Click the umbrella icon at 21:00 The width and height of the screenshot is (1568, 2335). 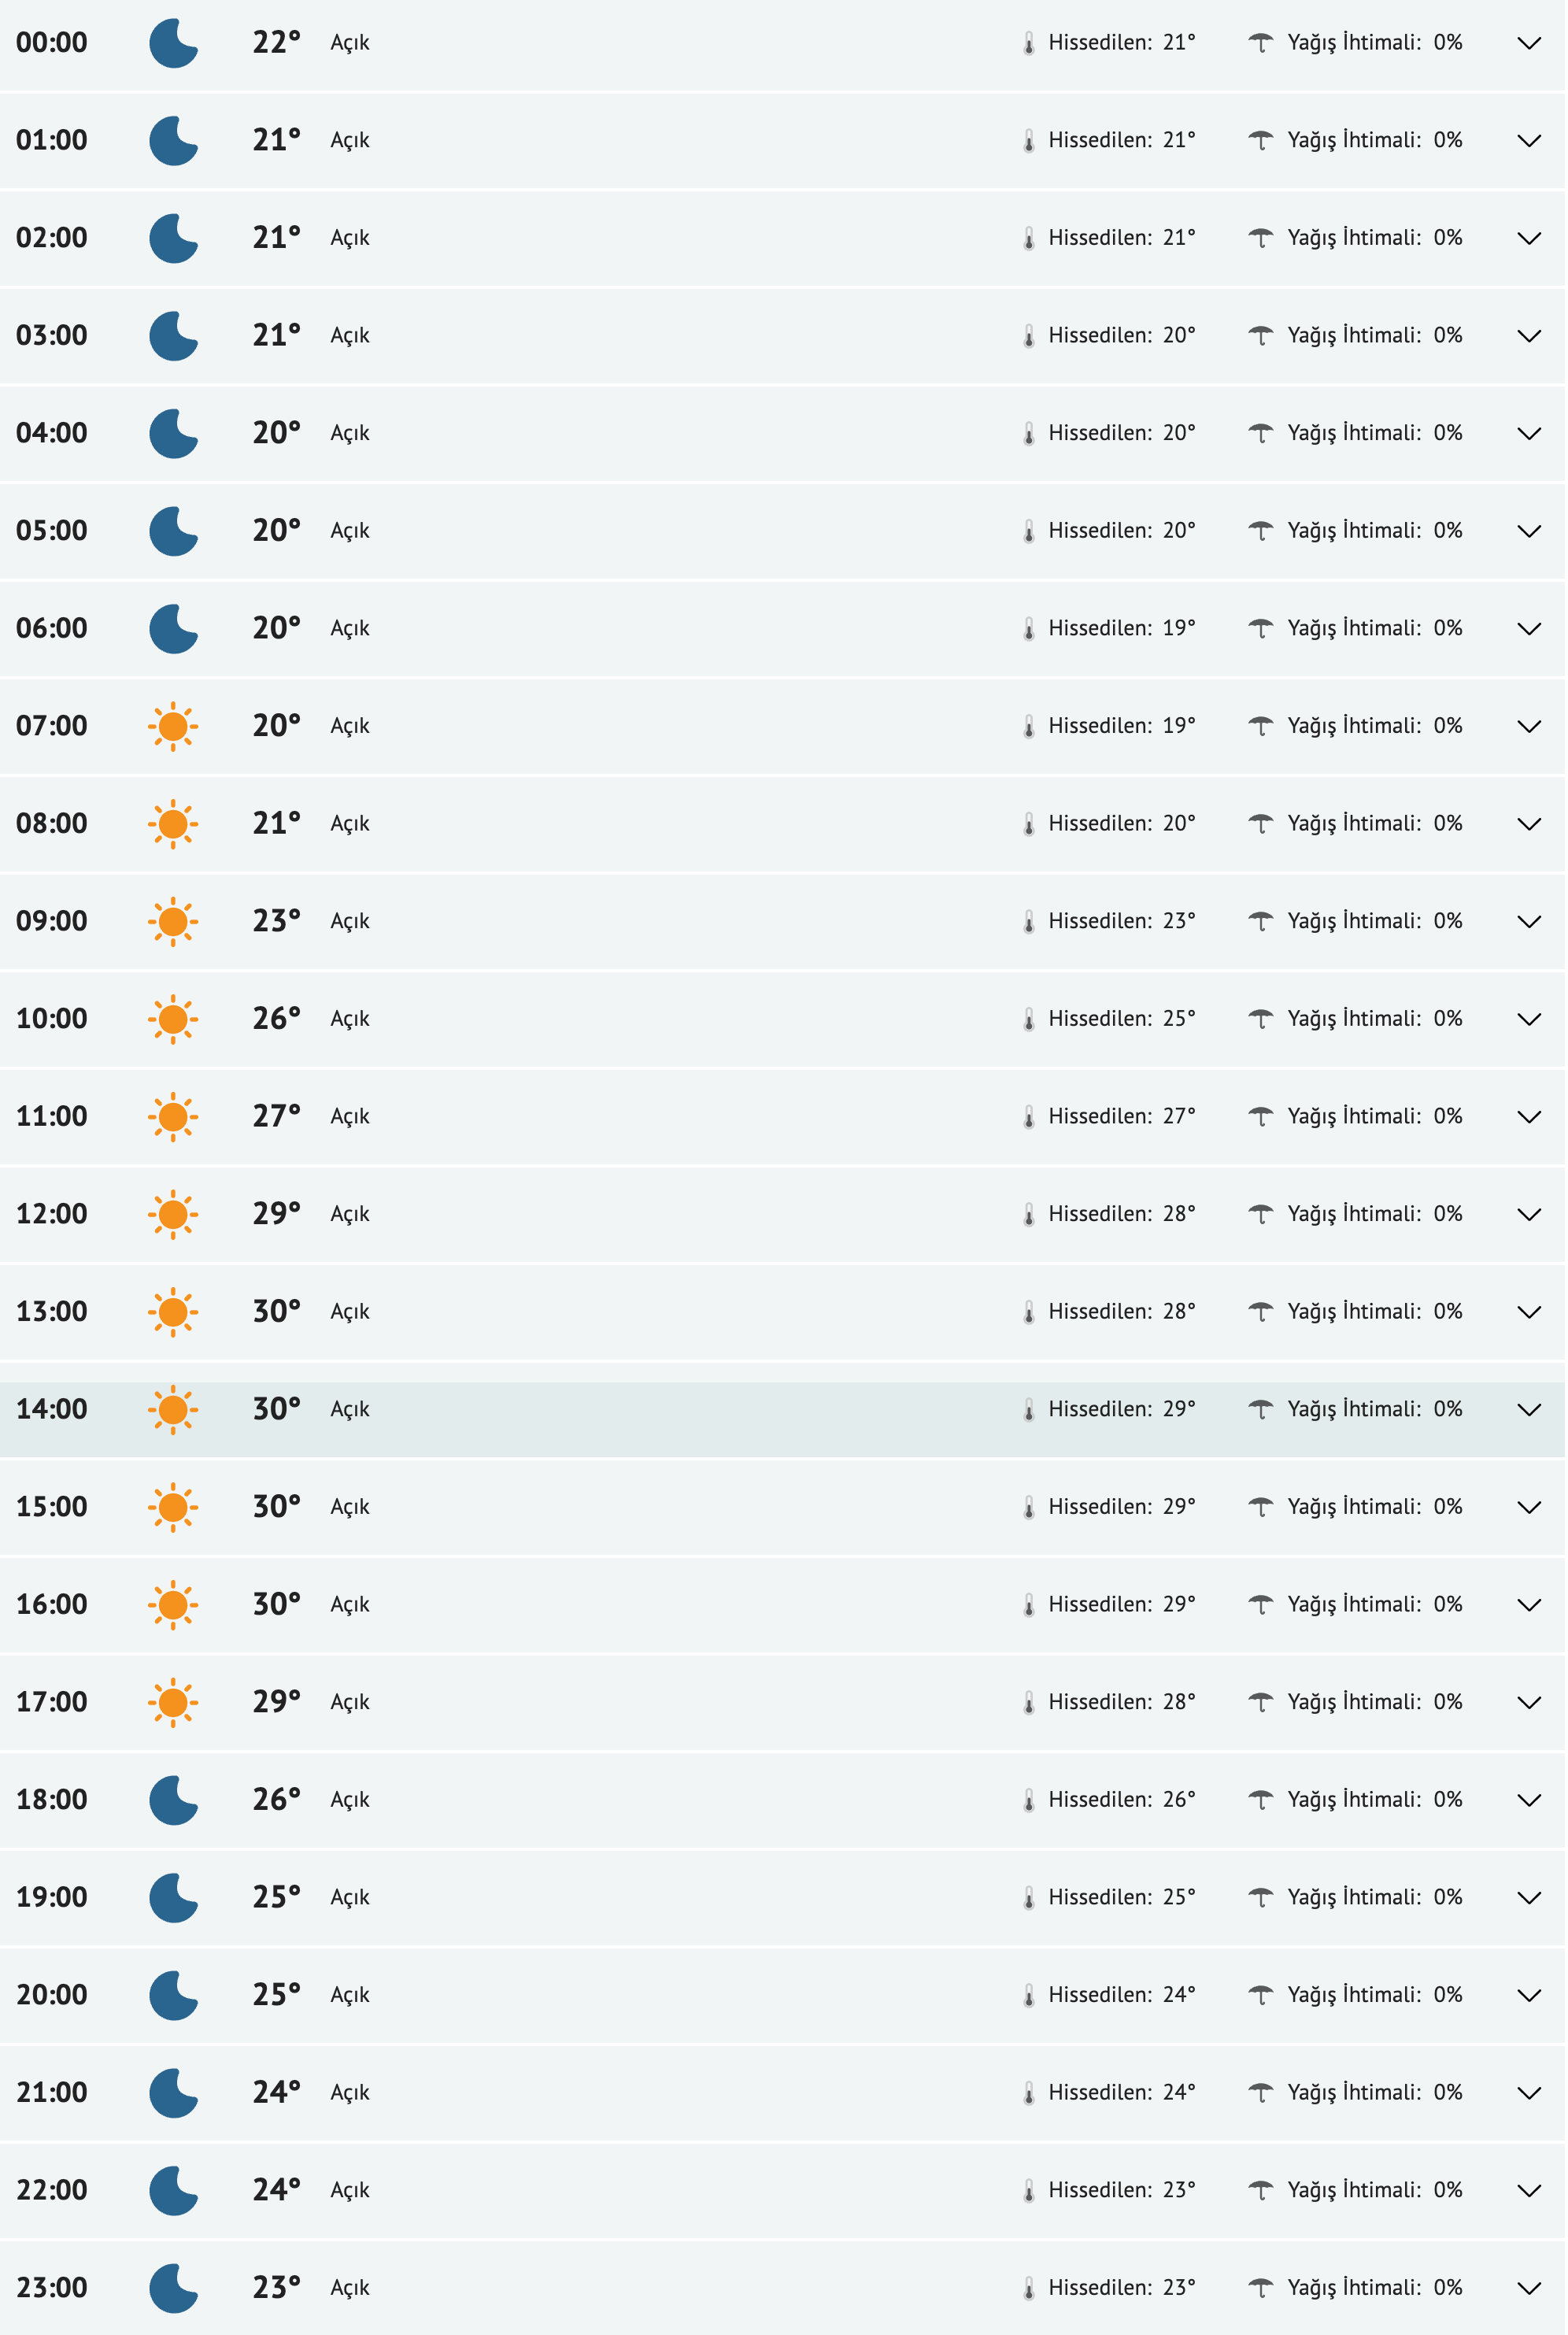pos(1262,2093)
